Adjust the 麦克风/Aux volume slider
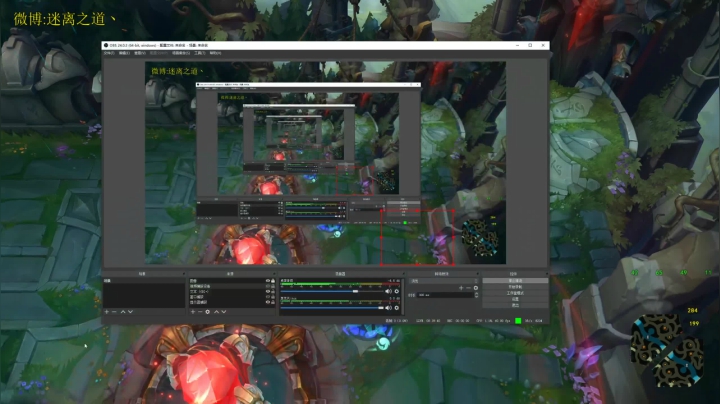This screenshot has height=404, width=720. 332,308
